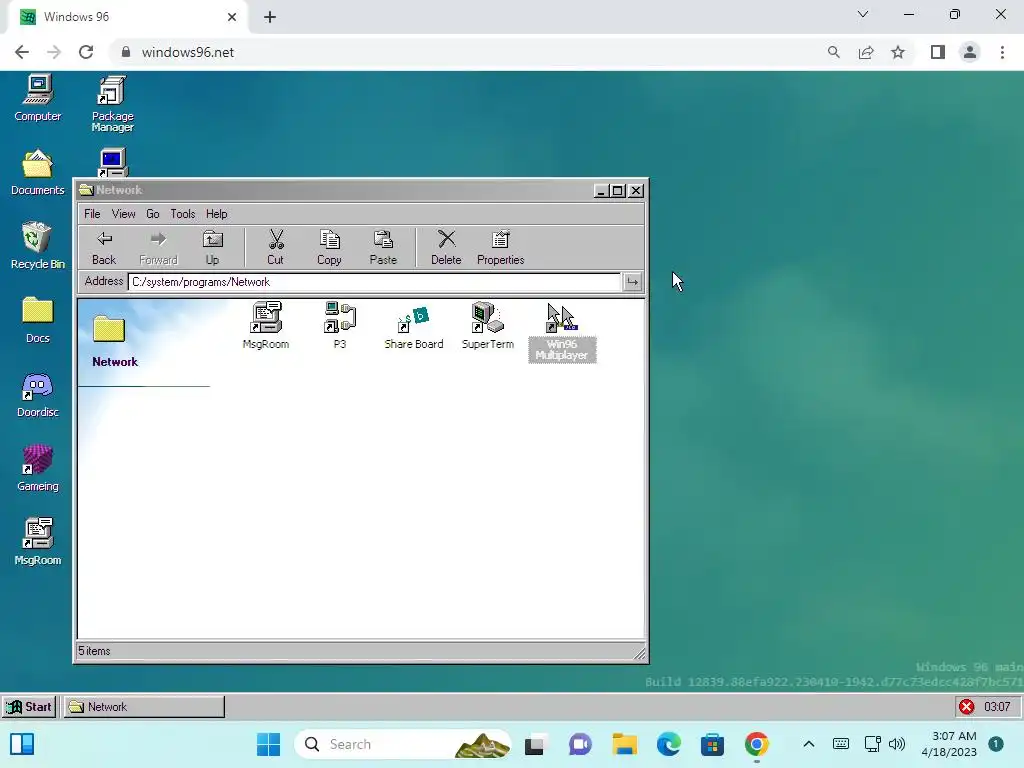Launch the Doordisc desktop shortcut
The height and width of the screenshot is (768, 1024).
(x=38, y=394)
